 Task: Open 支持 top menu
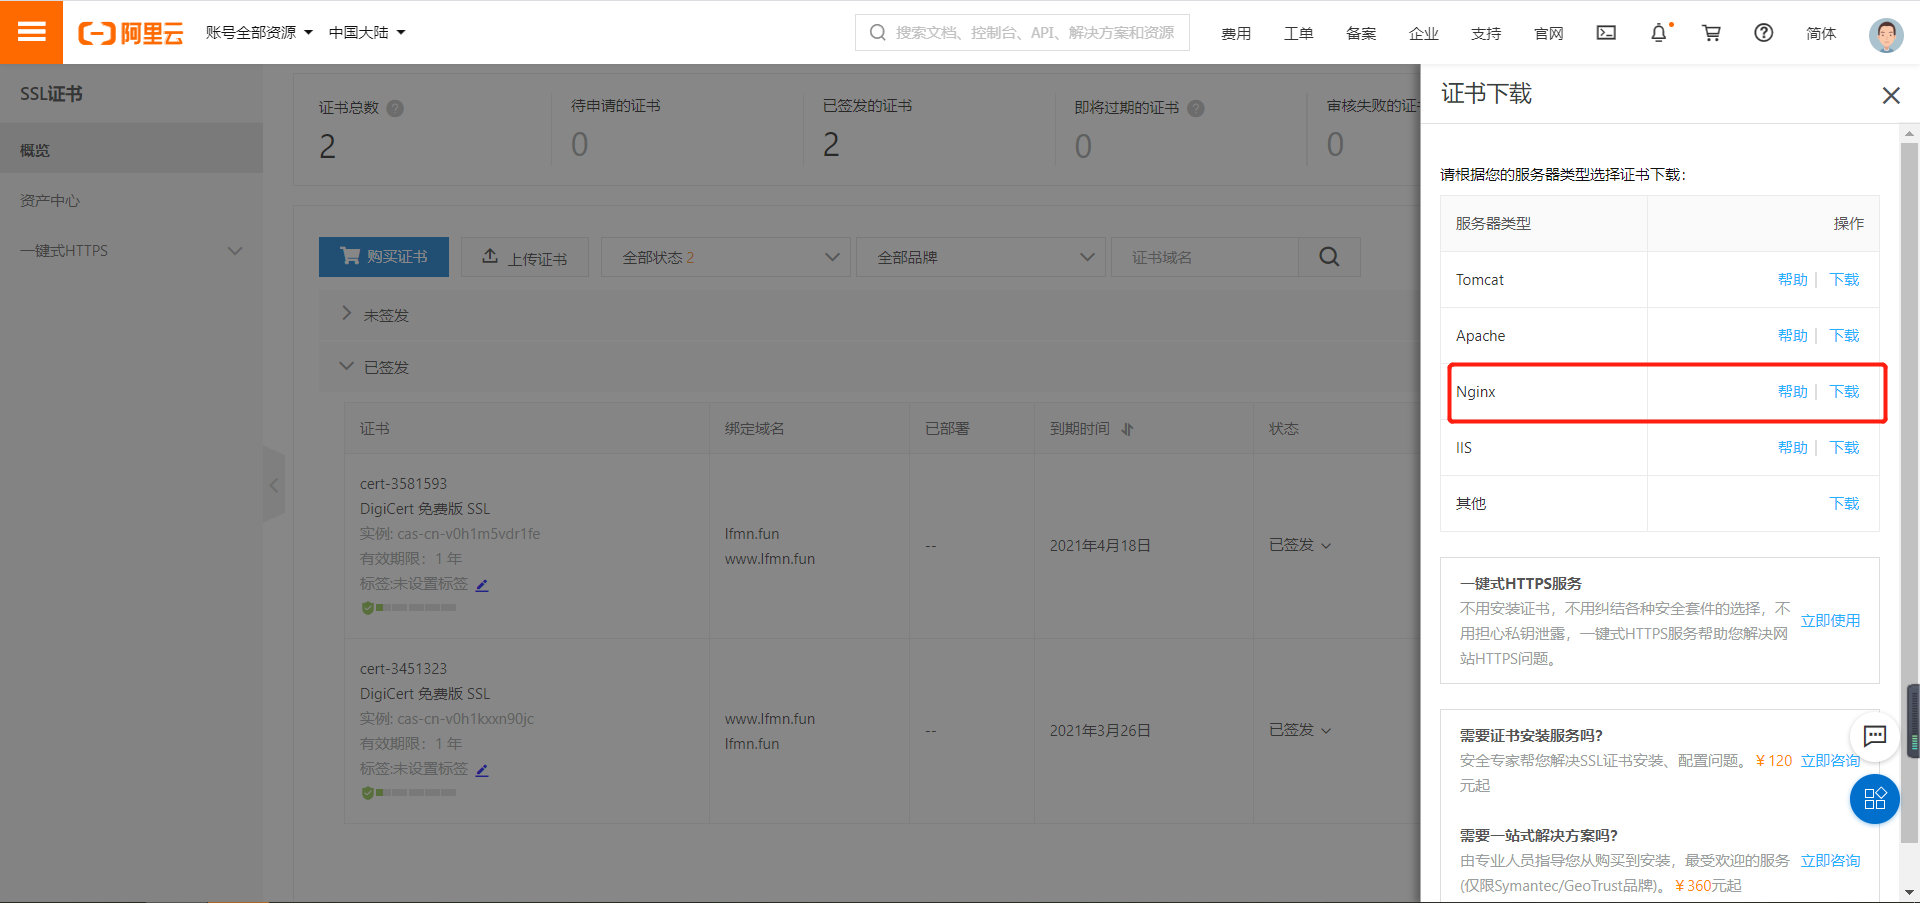1486,33
